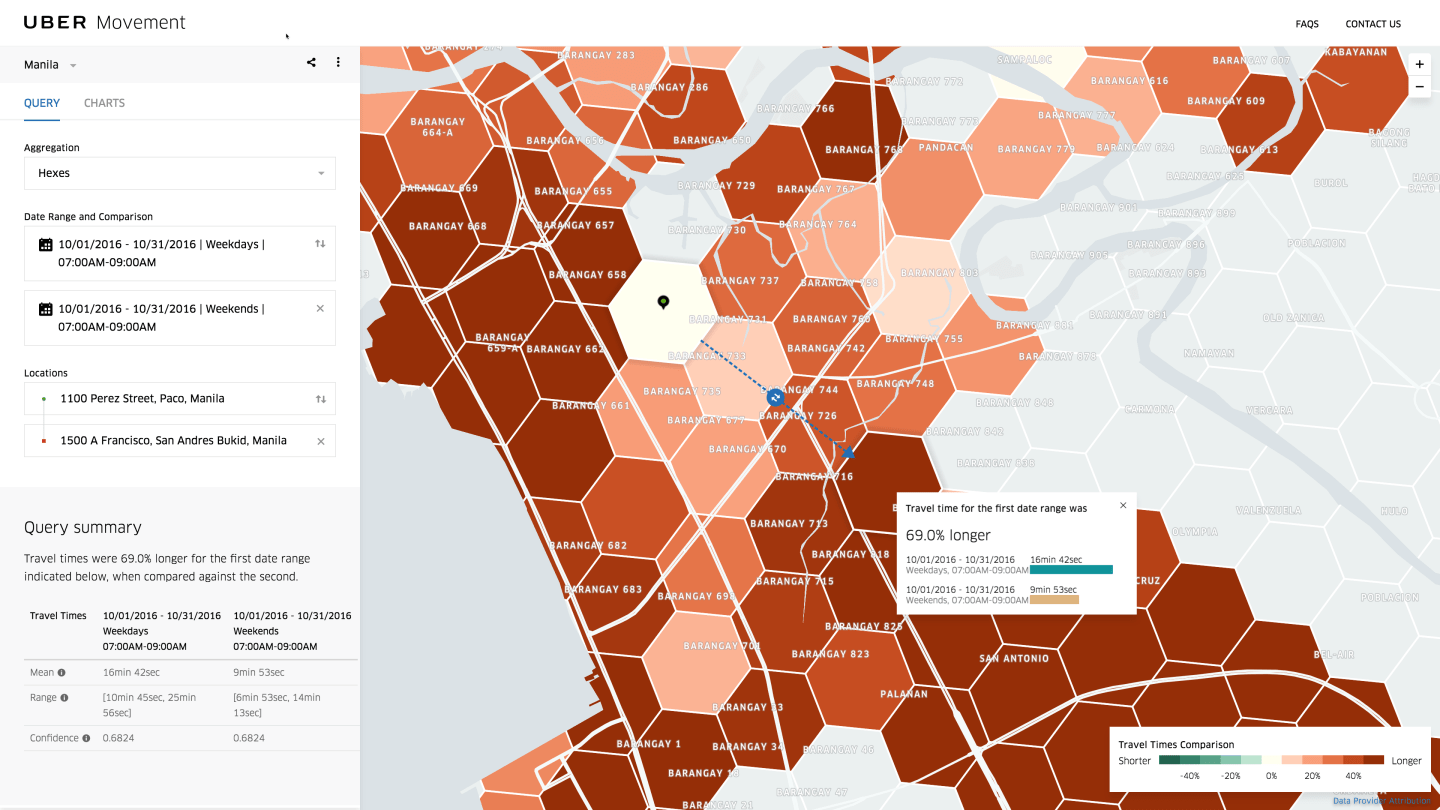Open the Weekdays date range picker
Screen dimensions: 1440x810
point(170,253)
